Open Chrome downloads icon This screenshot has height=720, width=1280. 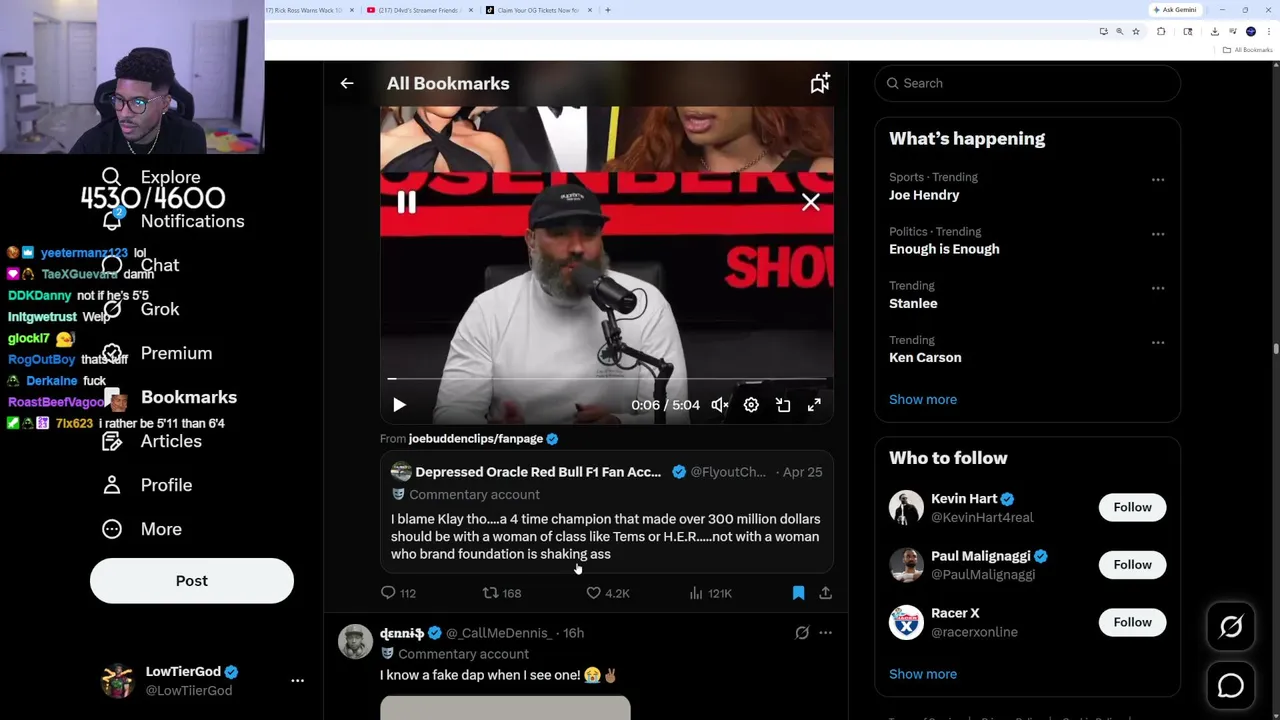1214,31
